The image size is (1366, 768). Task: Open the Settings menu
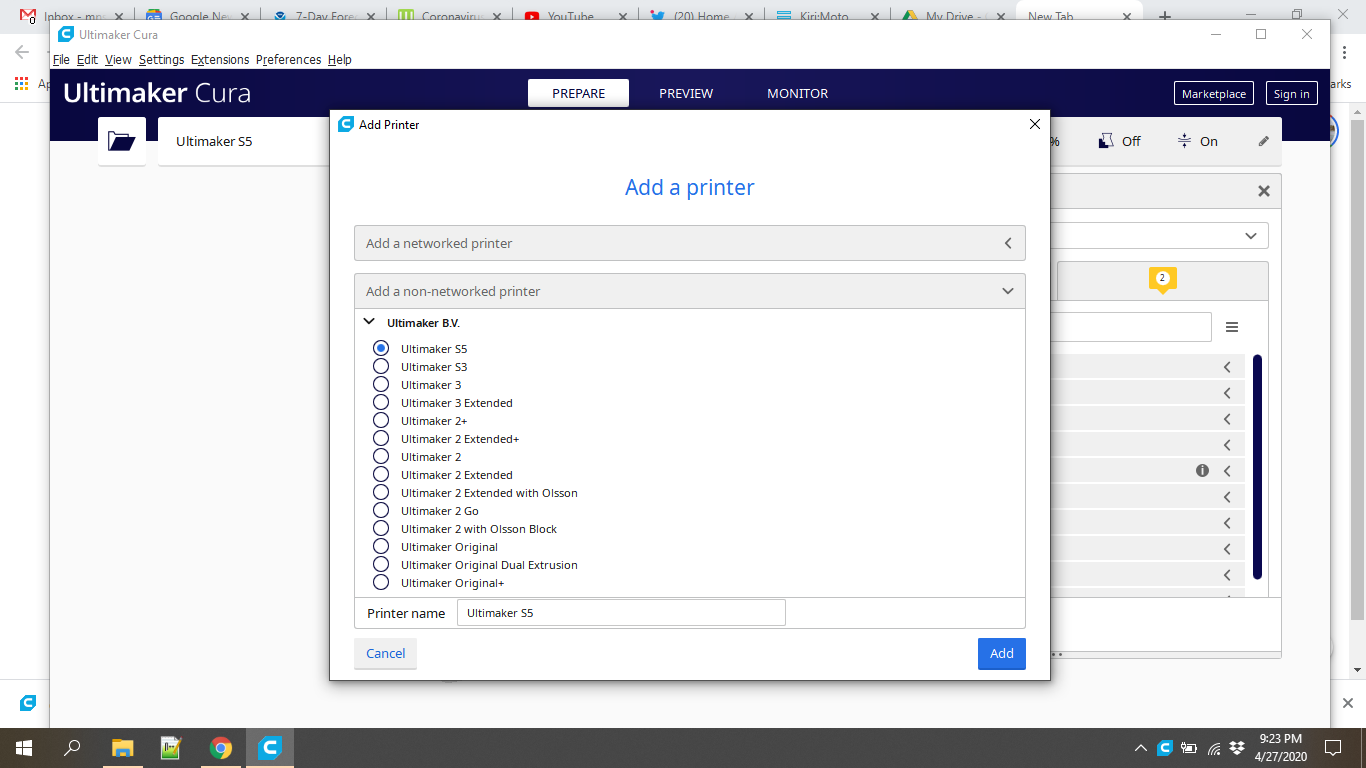point(161,59)
